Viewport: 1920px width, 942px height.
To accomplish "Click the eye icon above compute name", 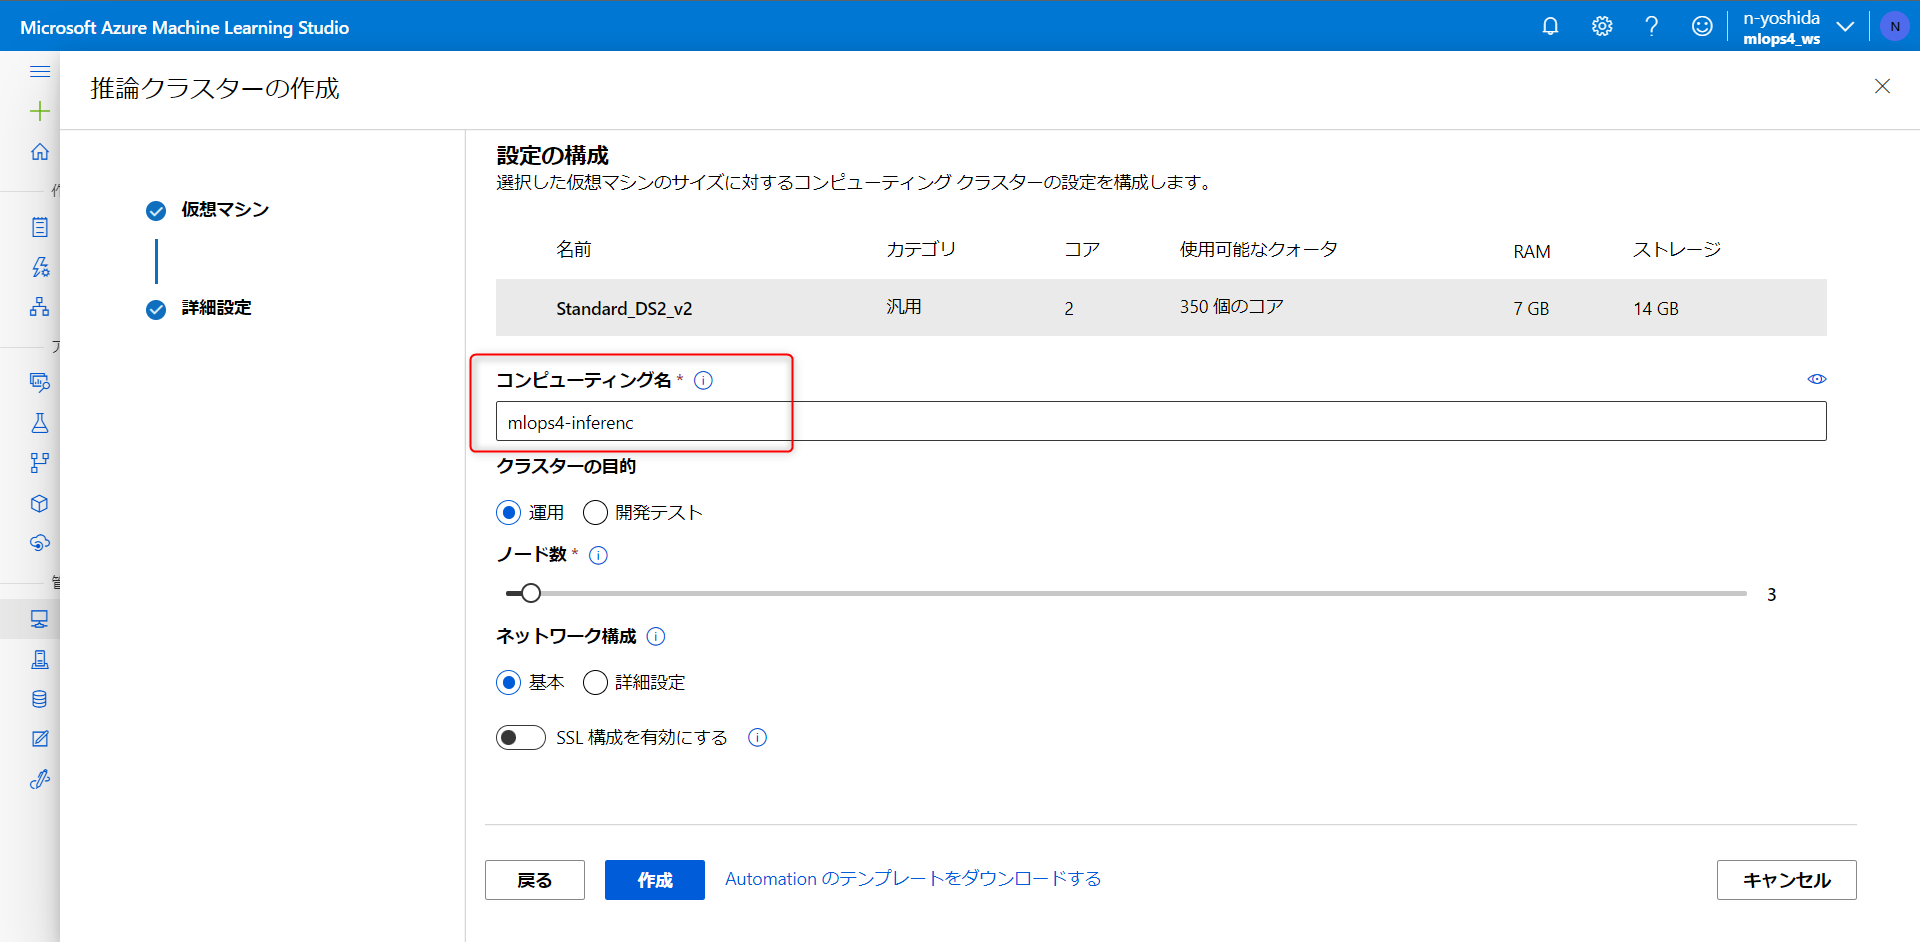I will coord(1817,379).
